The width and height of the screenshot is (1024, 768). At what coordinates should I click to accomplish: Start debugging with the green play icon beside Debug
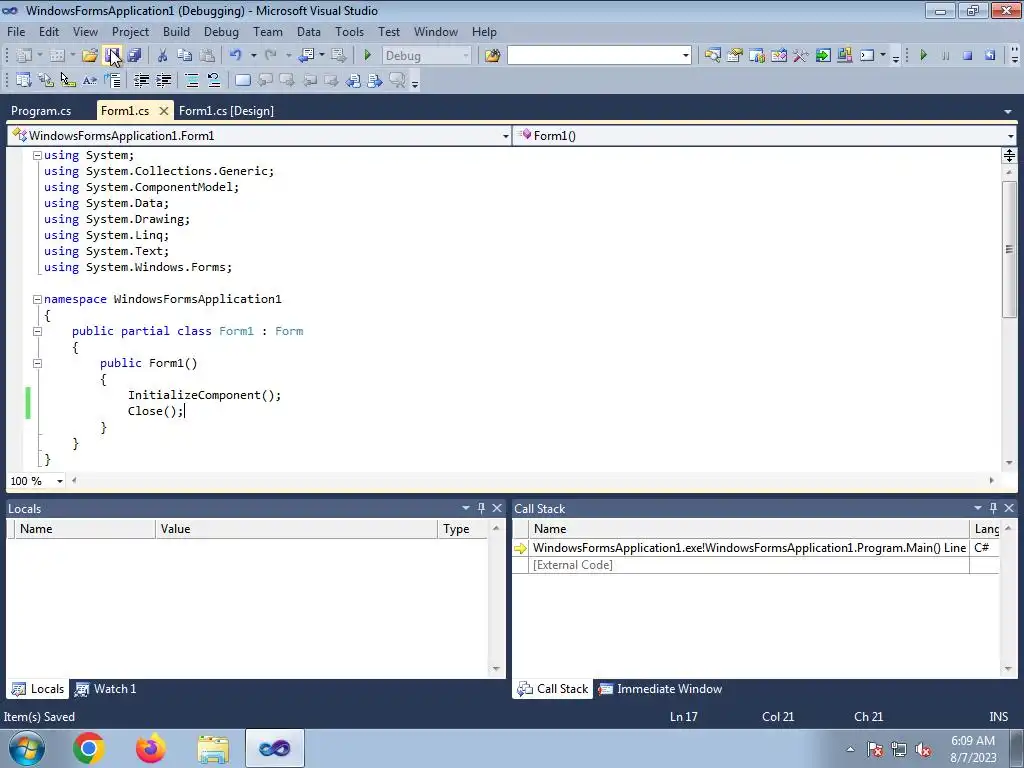coord(367,56)
